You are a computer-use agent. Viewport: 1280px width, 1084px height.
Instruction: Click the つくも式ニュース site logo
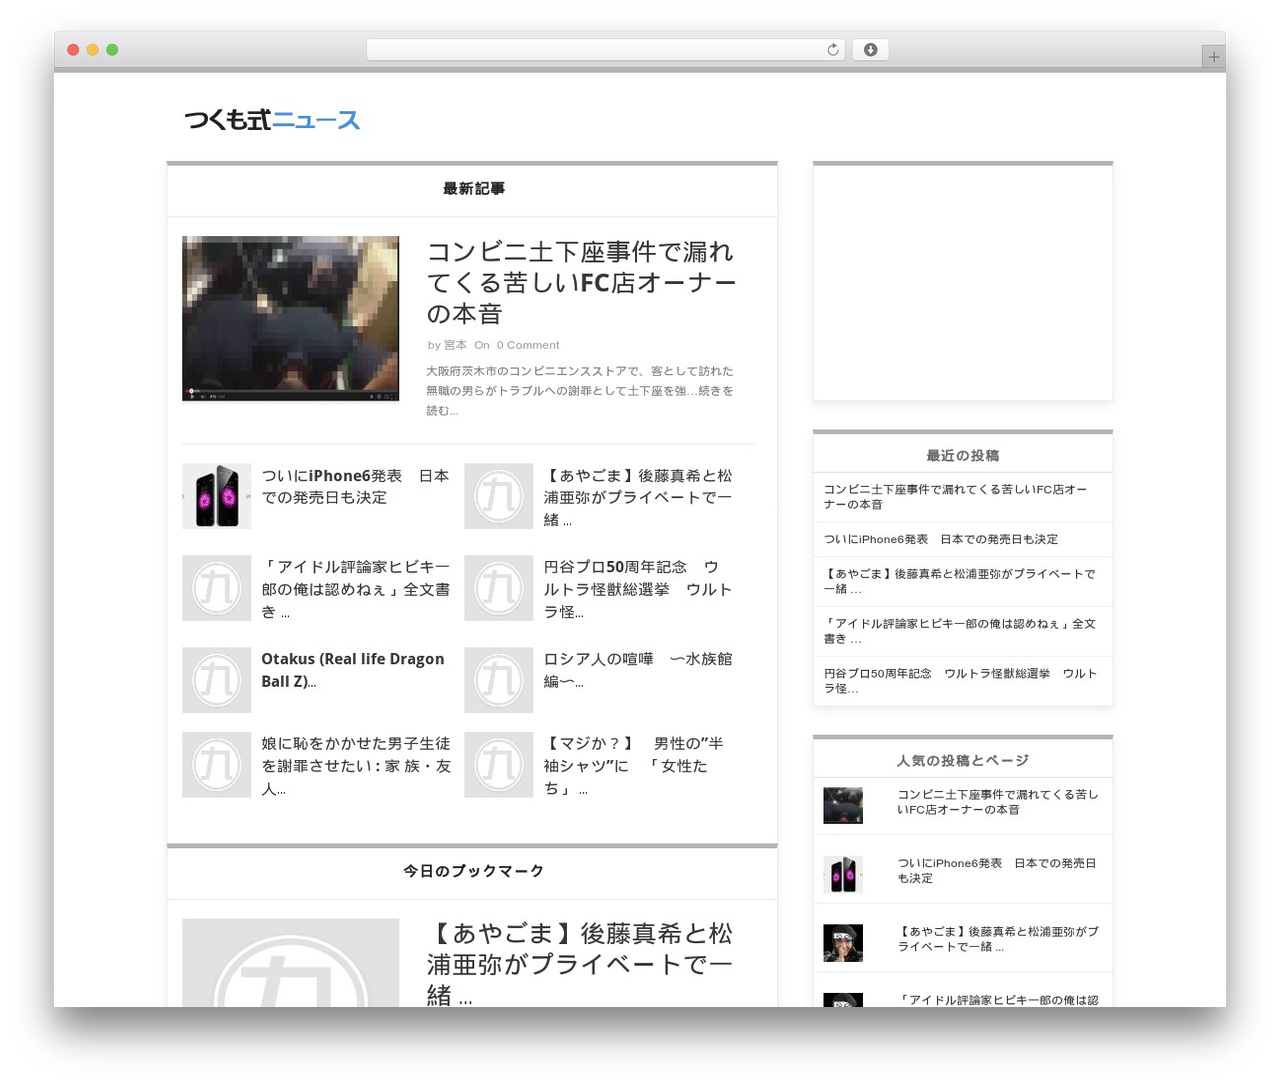tap(272, 120)
